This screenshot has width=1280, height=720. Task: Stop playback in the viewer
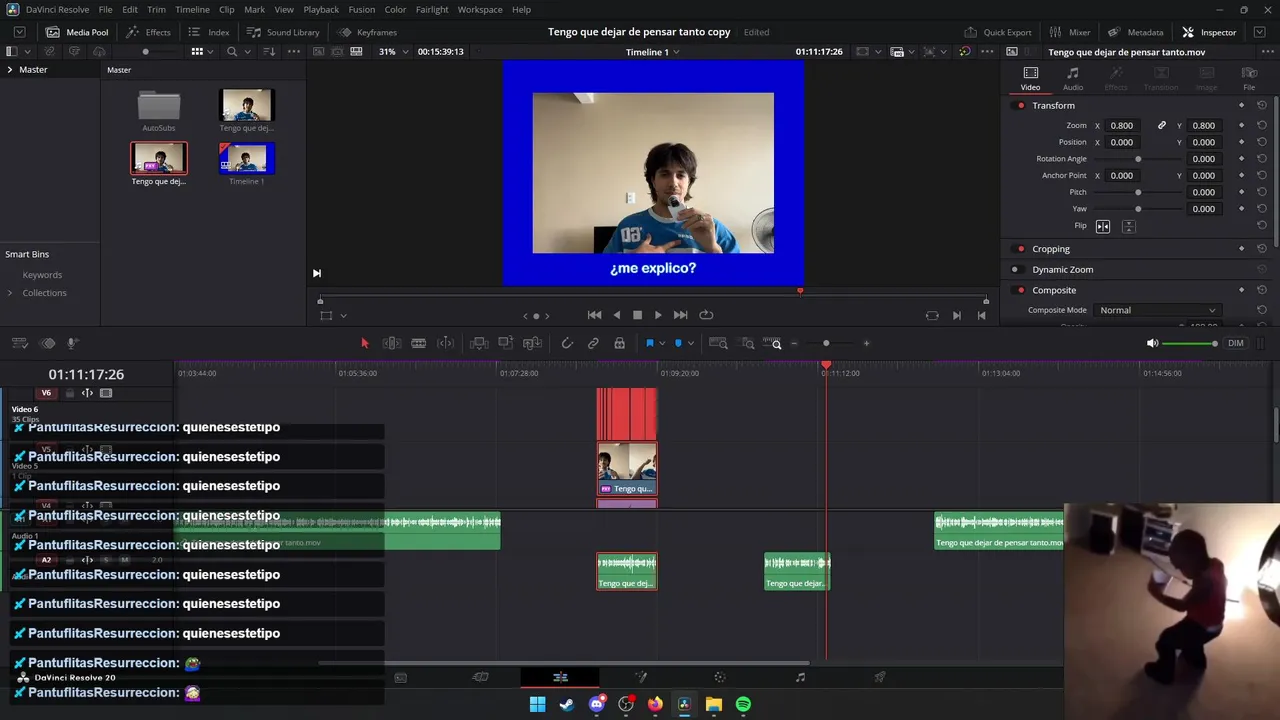637,315
